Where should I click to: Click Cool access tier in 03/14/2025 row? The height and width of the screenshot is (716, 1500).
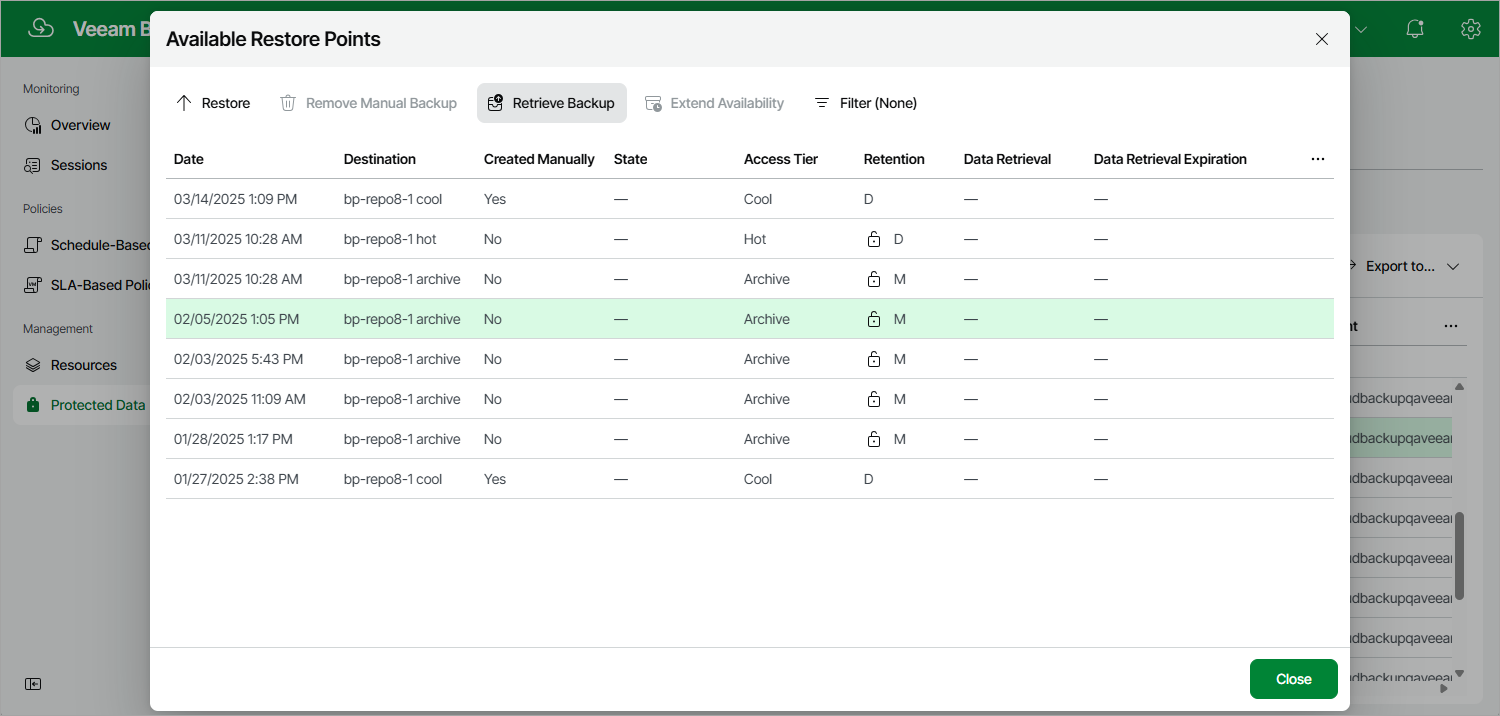point(758,199)
